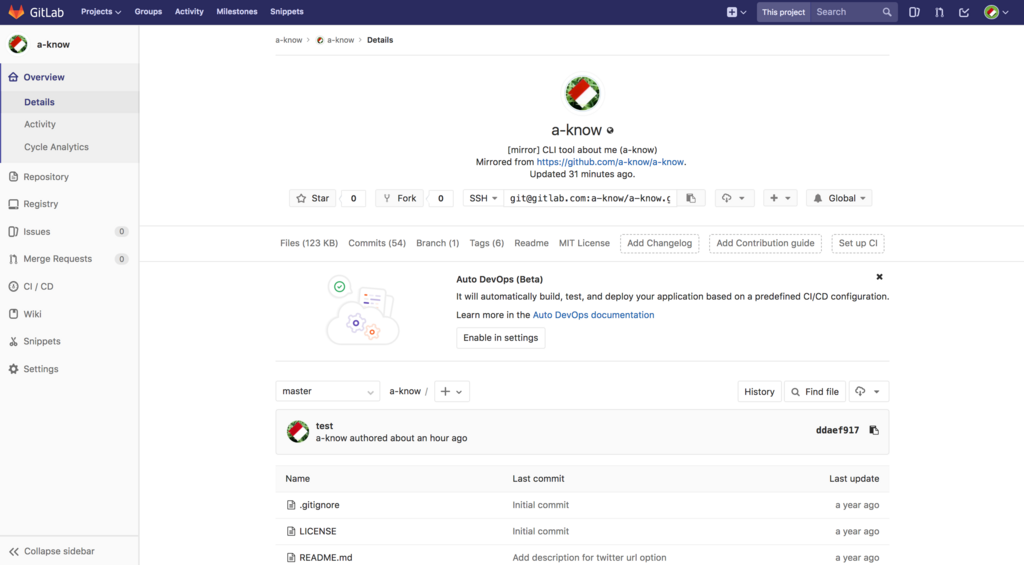This screenshot has width=1024, height=565.
Task: Open the README.md file
Action: [x=325, y=557]
